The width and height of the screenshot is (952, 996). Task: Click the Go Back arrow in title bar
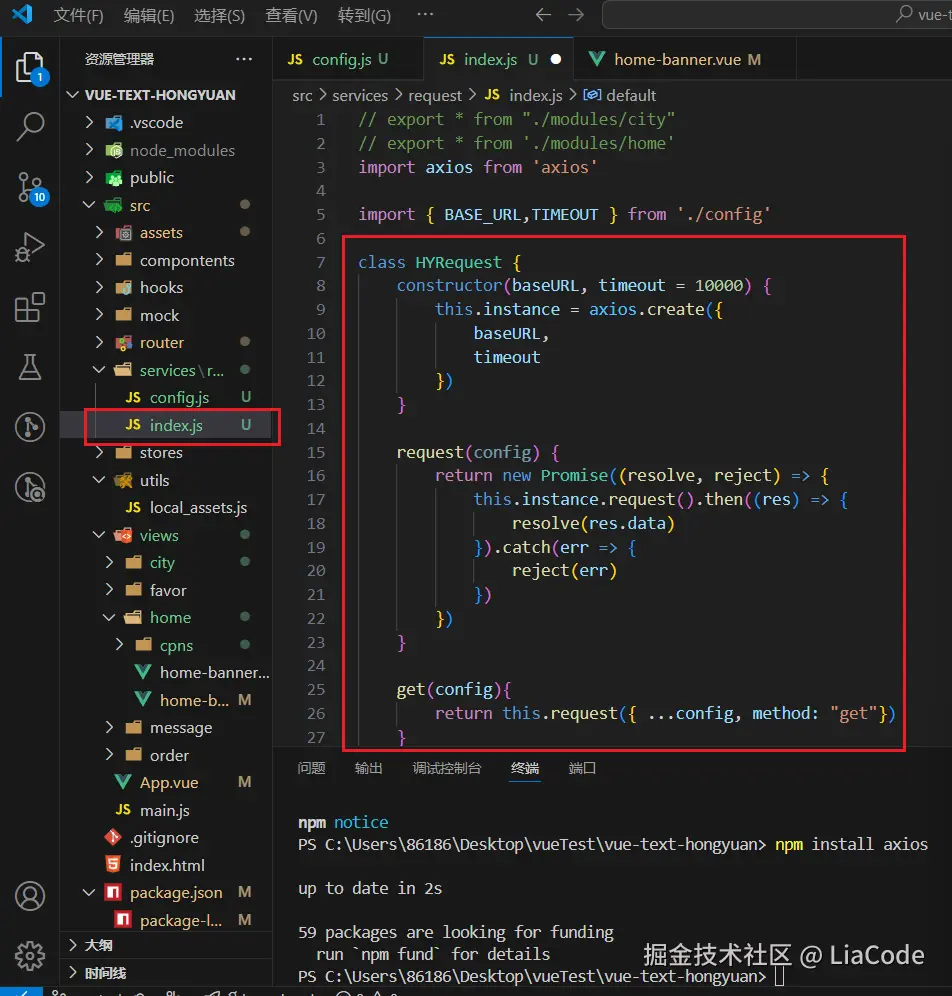pos(543,15)
